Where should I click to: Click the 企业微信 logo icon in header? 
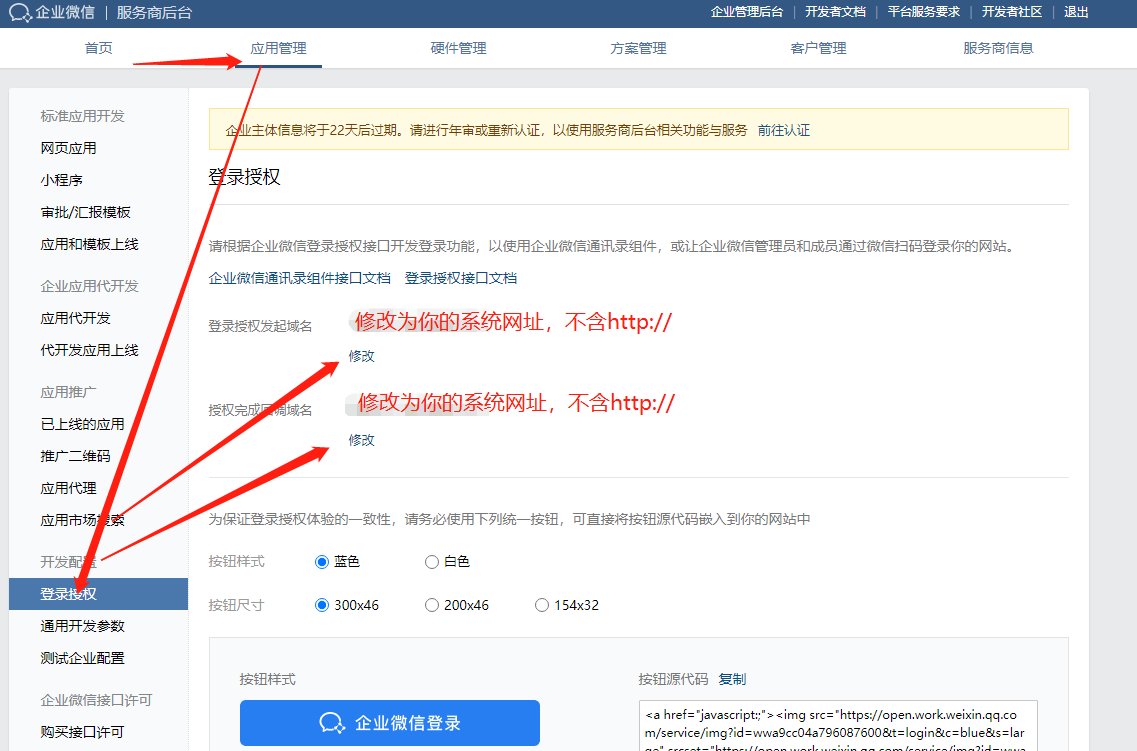click(20, 12)
